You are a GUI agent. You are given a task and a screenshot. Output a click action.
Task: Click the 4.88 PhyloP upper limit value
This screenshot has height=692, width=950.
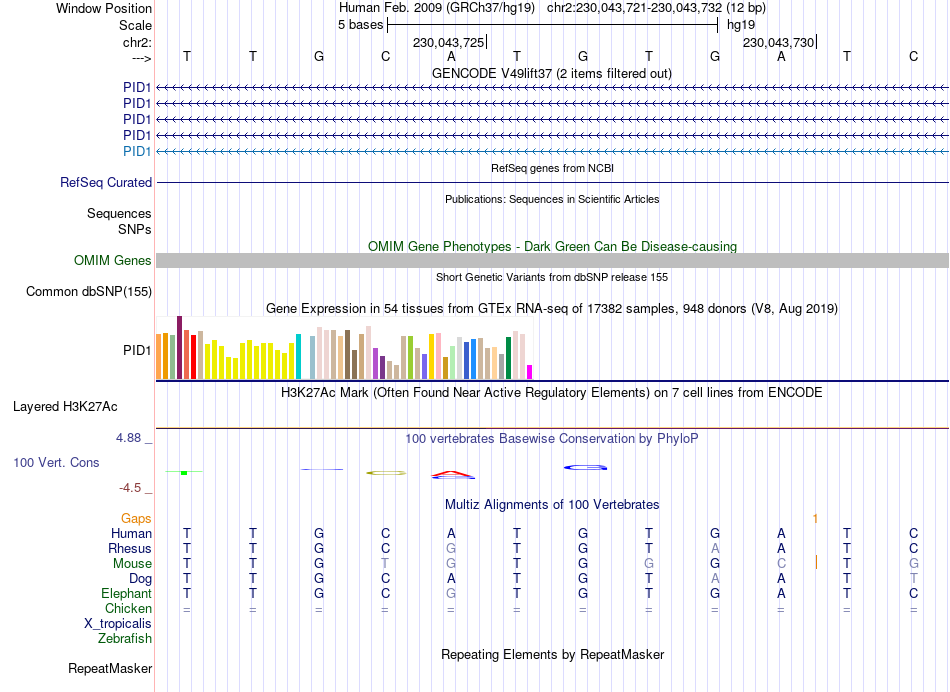tap(128, 437)
